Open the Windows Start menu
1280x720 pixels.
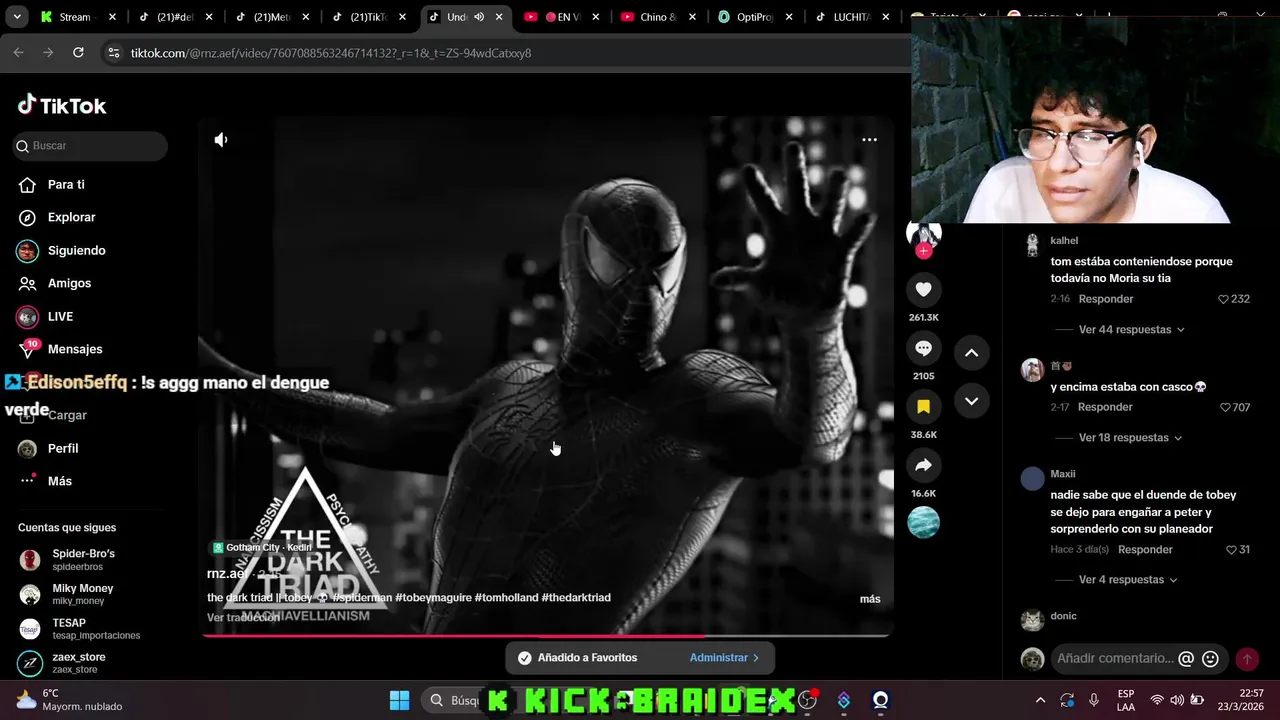399,700
